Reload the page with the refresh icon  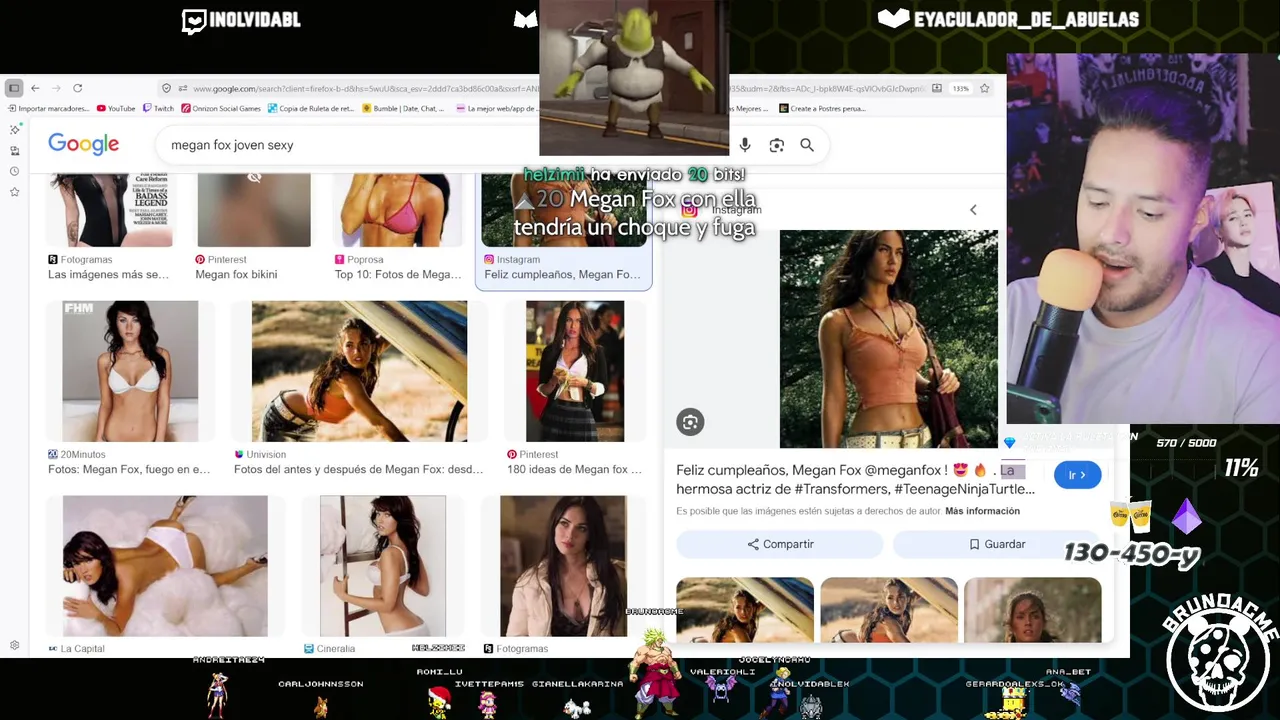pyautogui.click(x=77, y=88)
